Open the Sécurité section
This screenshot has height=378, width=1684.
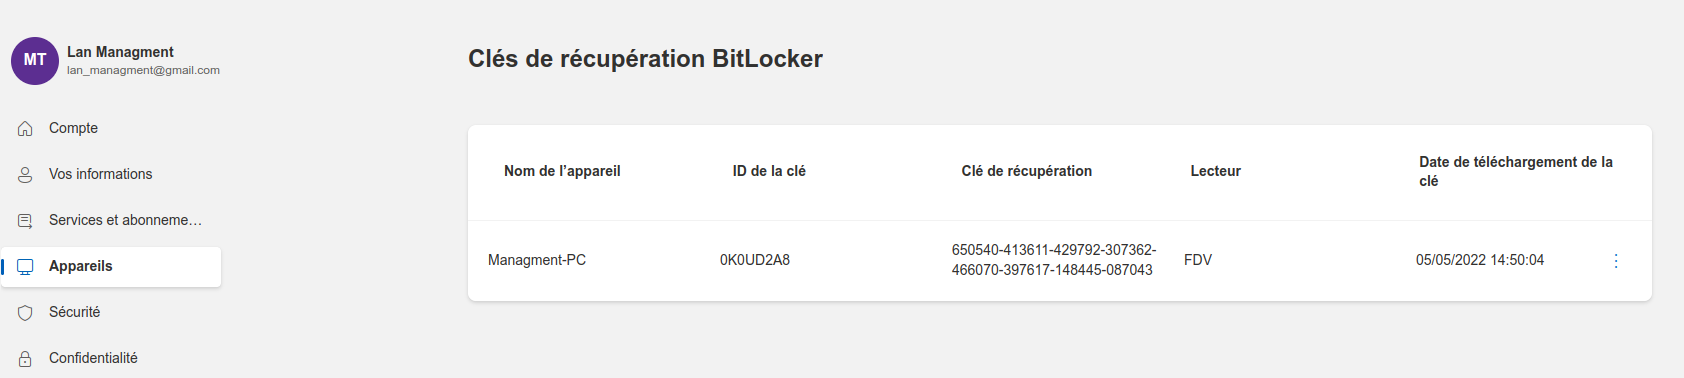point(110,312)
